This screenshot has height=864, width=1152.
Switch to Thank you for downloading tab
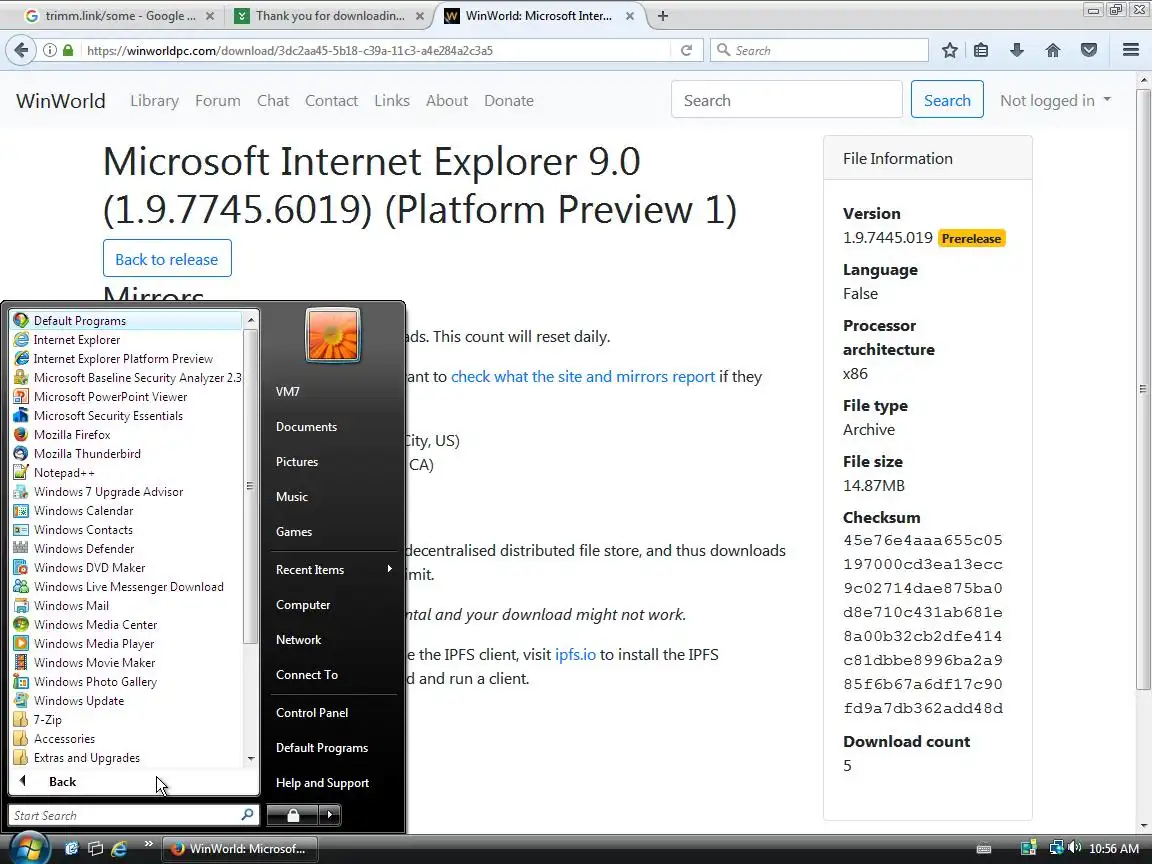(330, 15)
